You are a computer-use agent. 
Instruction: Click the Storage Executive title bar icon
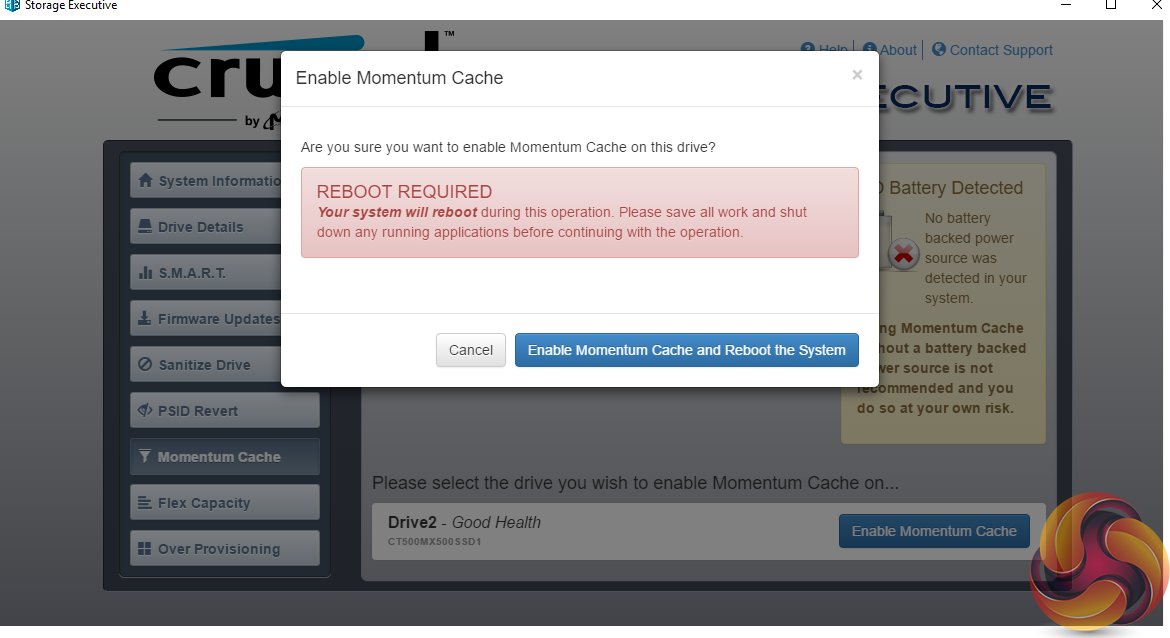point(12,6)
